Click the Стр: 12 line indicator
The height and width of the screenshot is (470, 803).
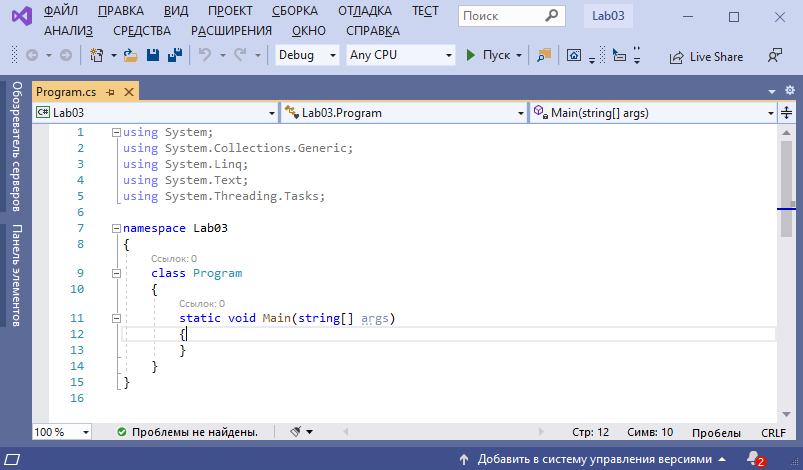tap(590, 432)
